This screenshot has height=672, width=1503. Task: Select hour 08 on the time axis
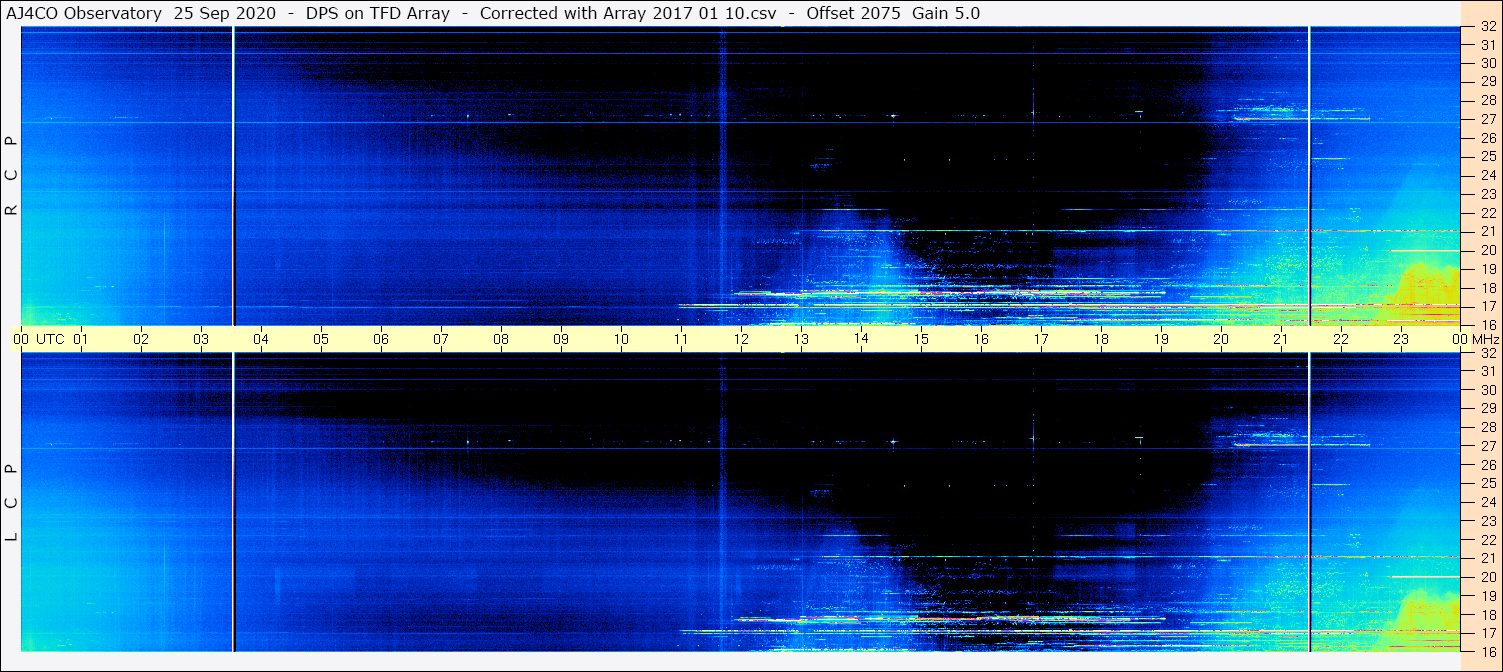pyautogui.click(x=501, y=339)
